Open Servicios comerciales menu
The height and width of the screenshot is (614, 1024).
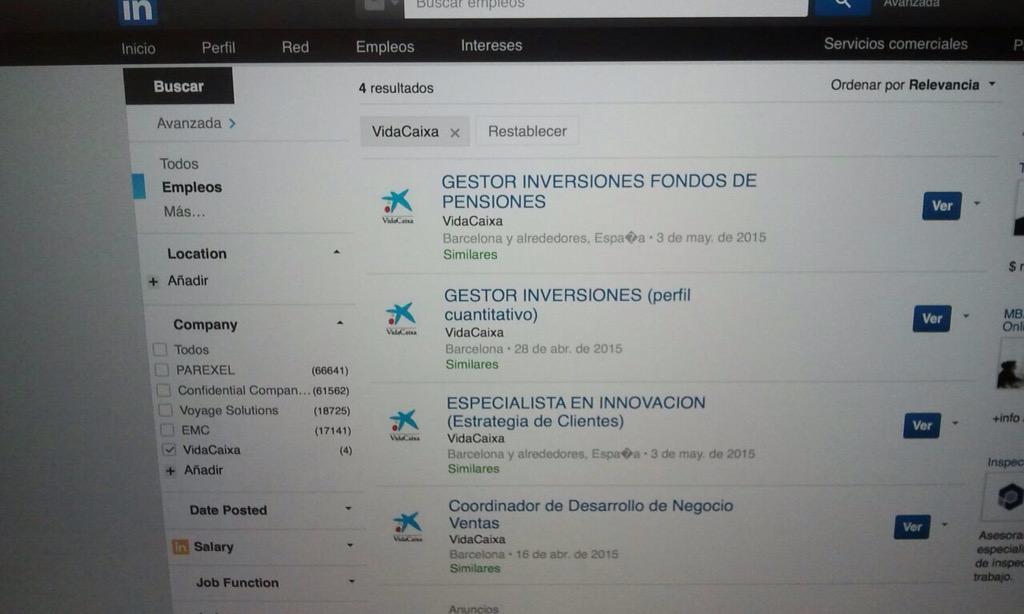(895, 44)
